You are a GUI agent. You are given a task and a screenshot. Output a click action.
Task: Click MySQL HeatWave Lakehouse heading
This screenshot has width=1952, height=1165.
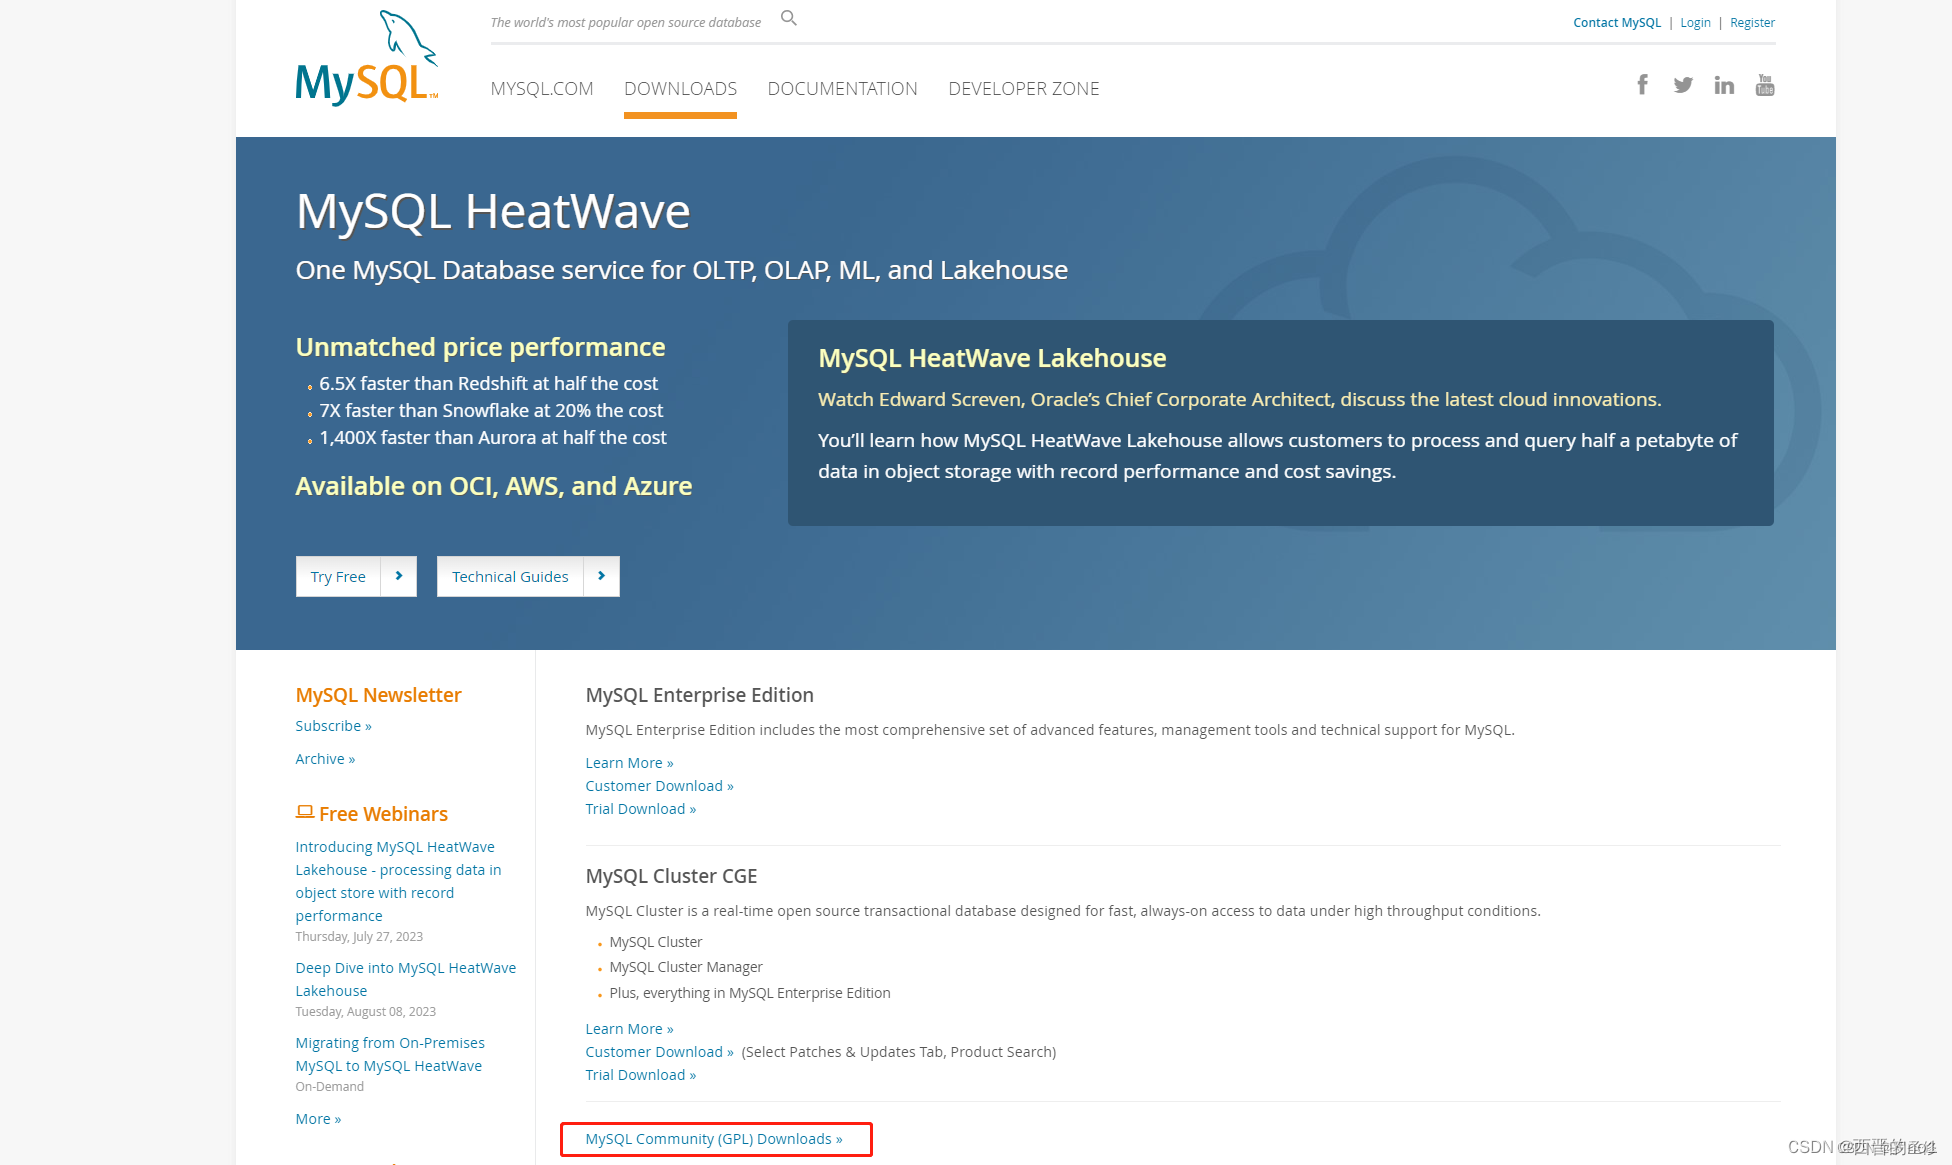click(x=992, y=358)
